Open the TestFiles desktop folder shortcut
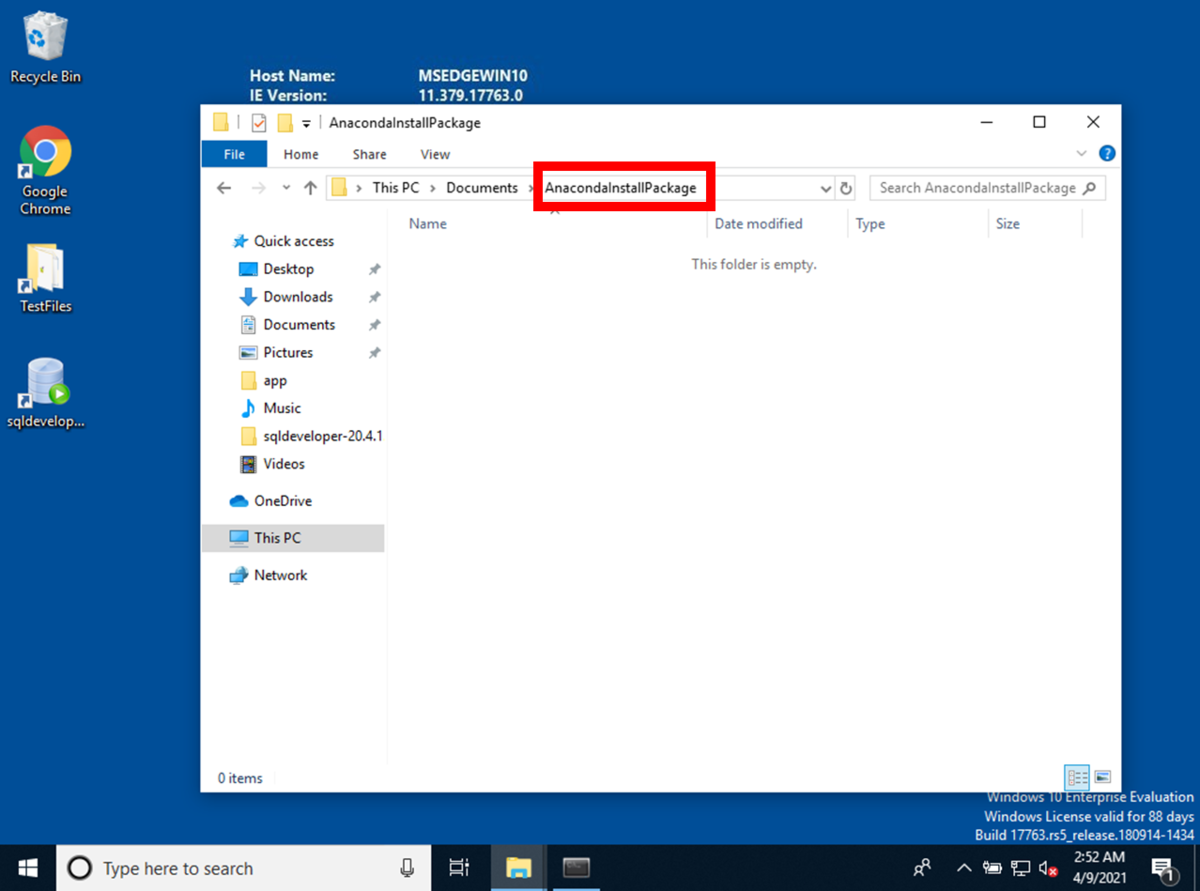1200x891 pixels. pyautogui.click(x=45, y=278)
